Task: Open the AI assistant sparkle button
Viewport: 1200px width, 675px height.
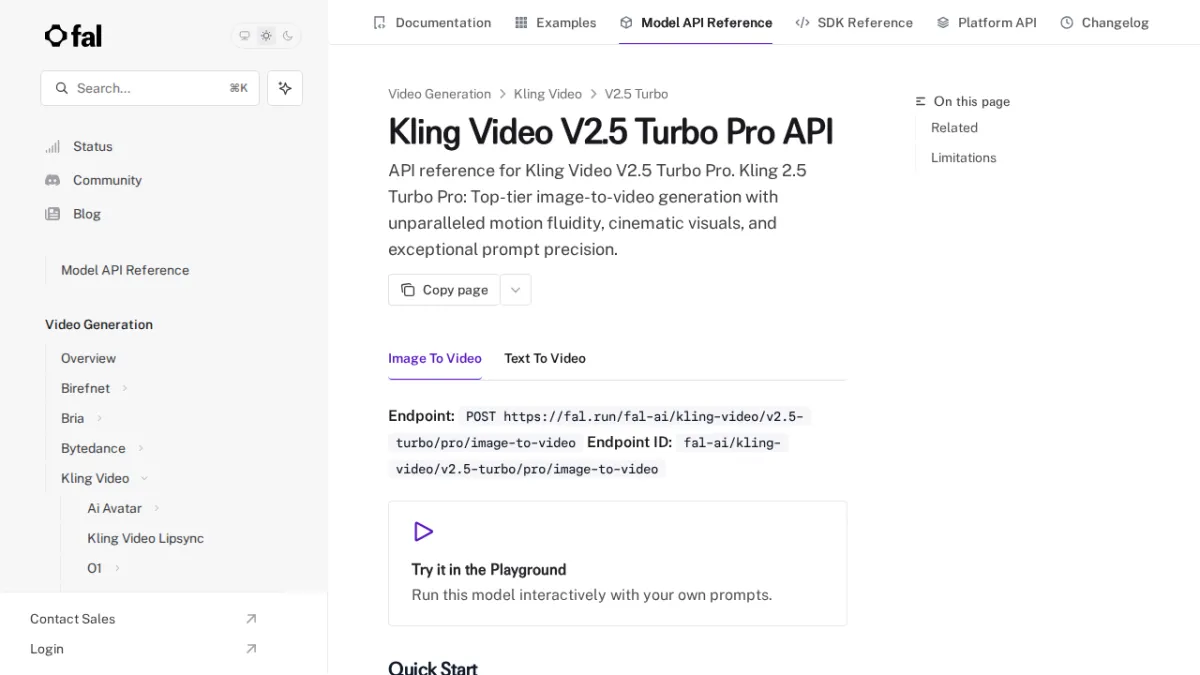Action: [x=285, y=88]
